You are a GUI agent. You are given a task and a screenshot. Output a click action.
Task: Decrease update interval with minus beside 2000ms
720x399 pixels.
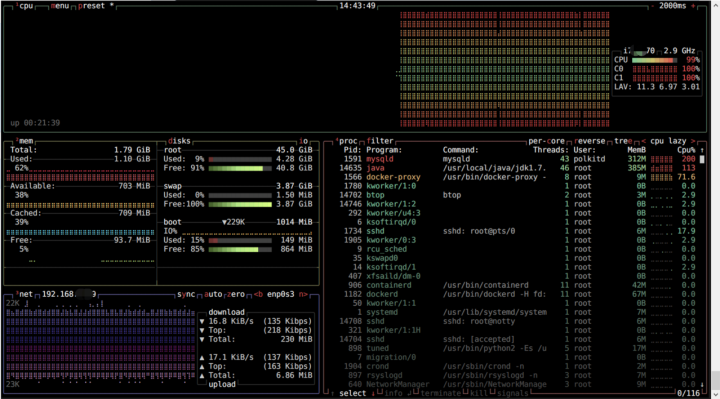[652, 6]
